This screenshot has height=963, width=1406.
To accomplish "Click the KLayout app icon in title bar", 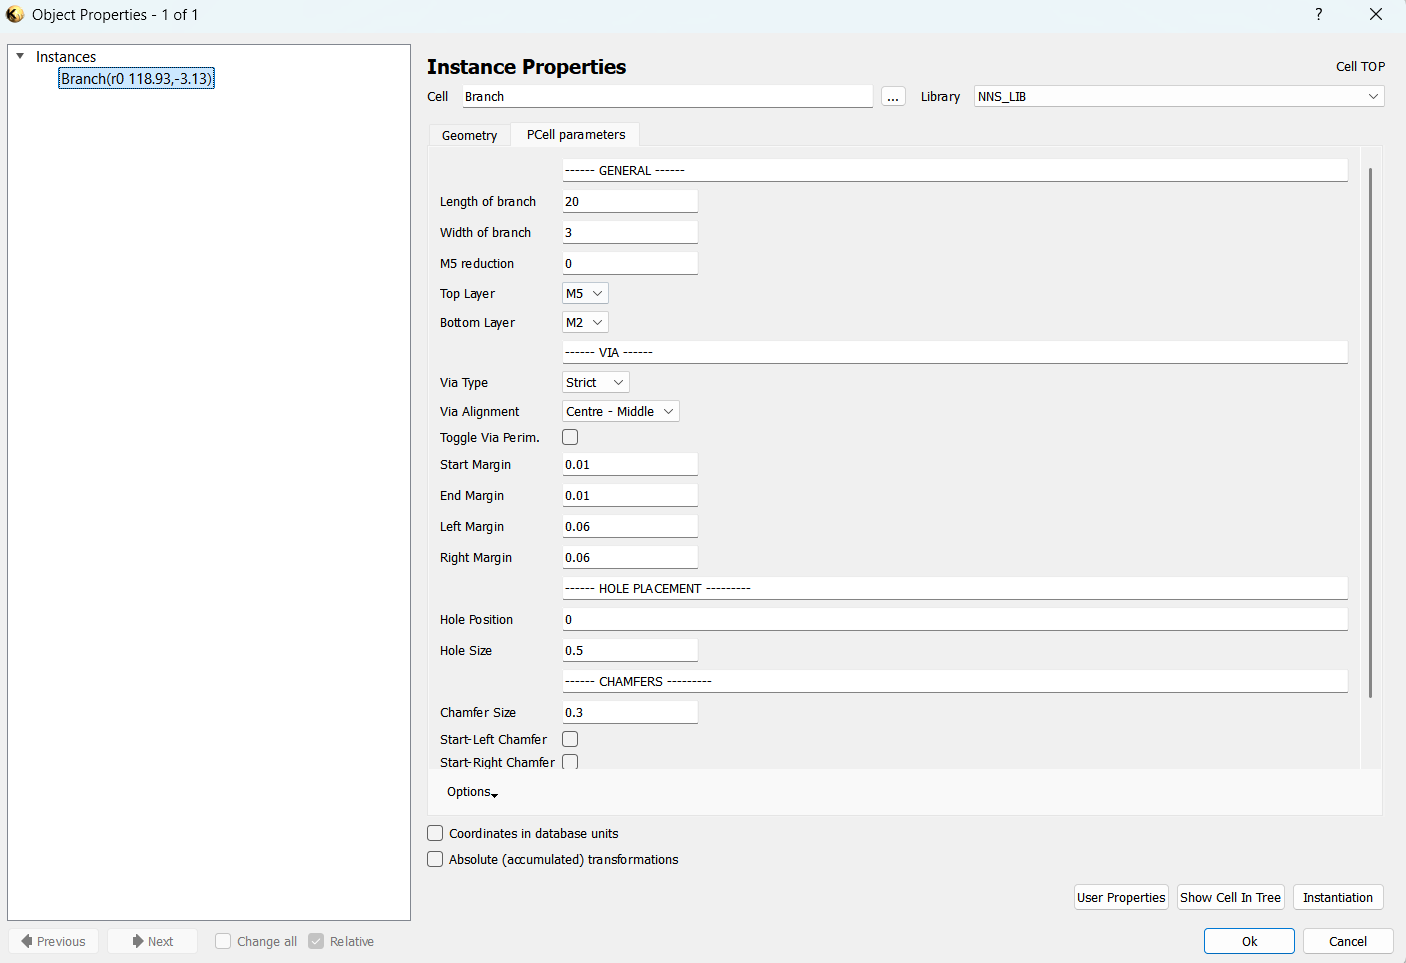I will (x=15, y=15).
